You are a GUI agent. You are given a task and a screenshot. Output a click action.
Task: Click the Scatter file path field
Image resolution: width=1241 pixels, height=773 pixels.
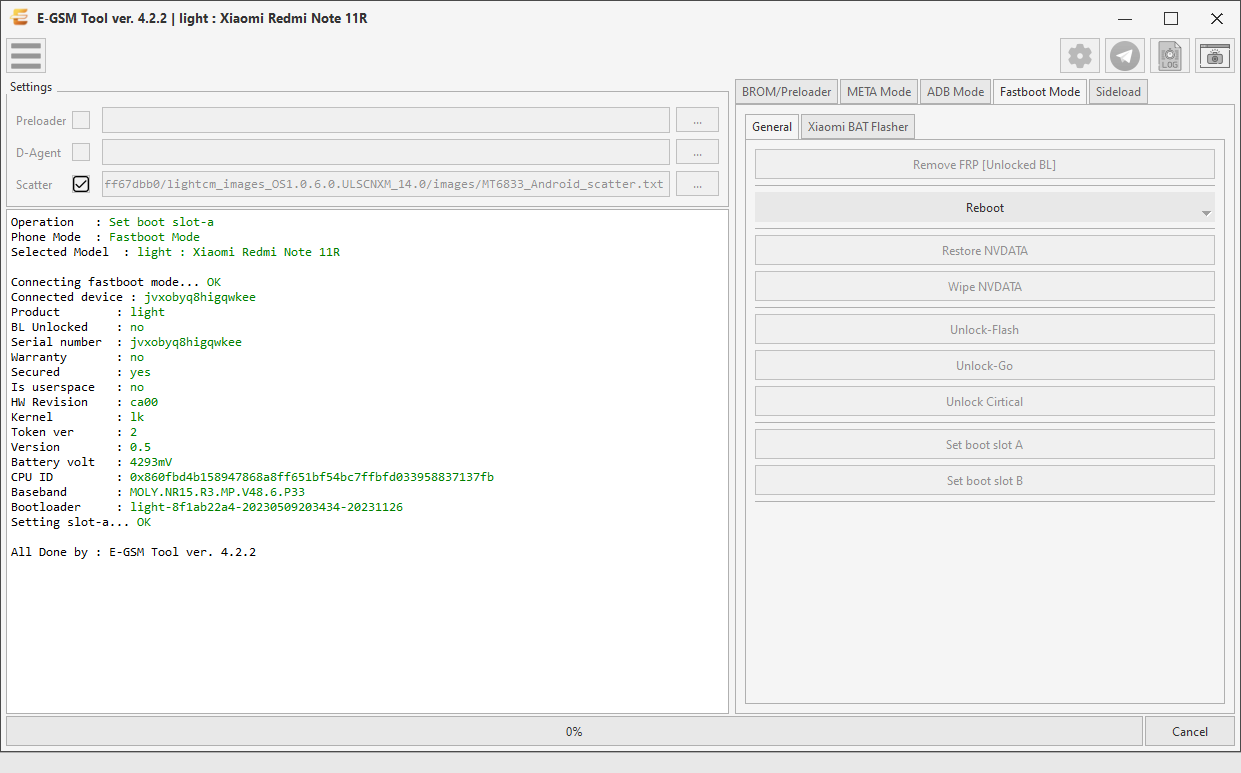coord(385,184)
